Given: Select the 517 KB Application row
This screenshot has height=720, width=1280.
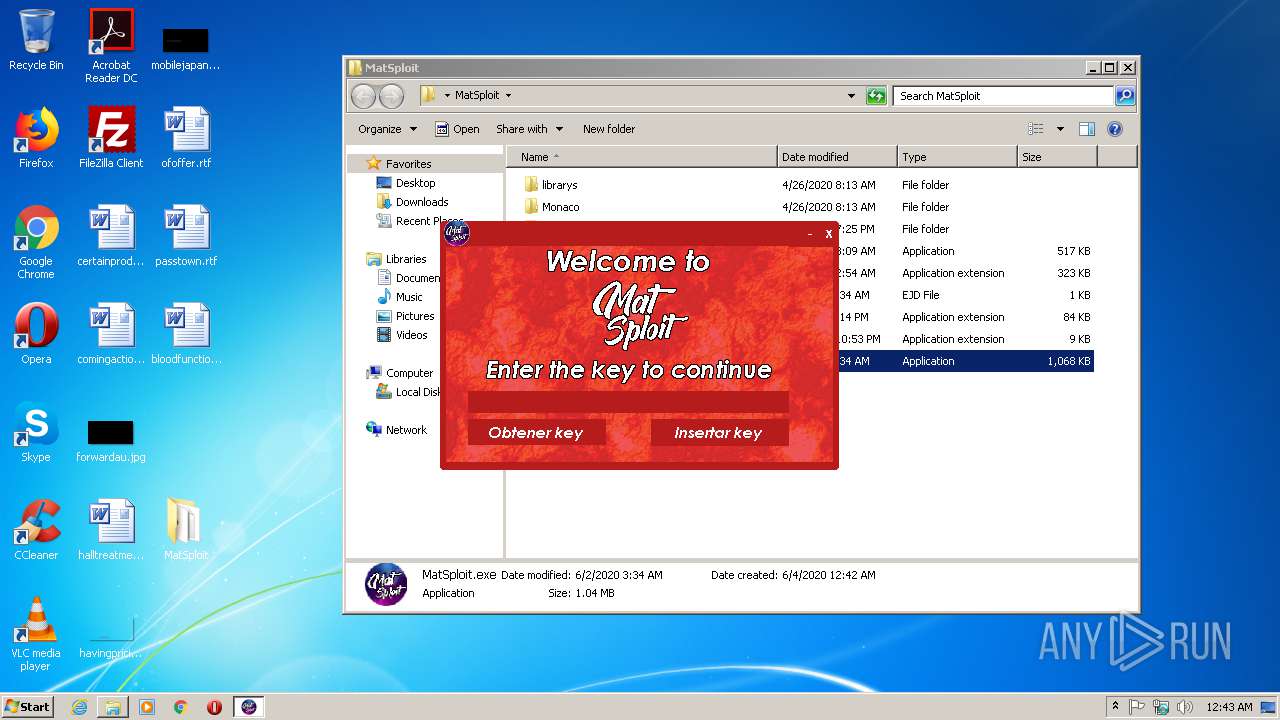Looking at the screenshot, I should 965,251.
